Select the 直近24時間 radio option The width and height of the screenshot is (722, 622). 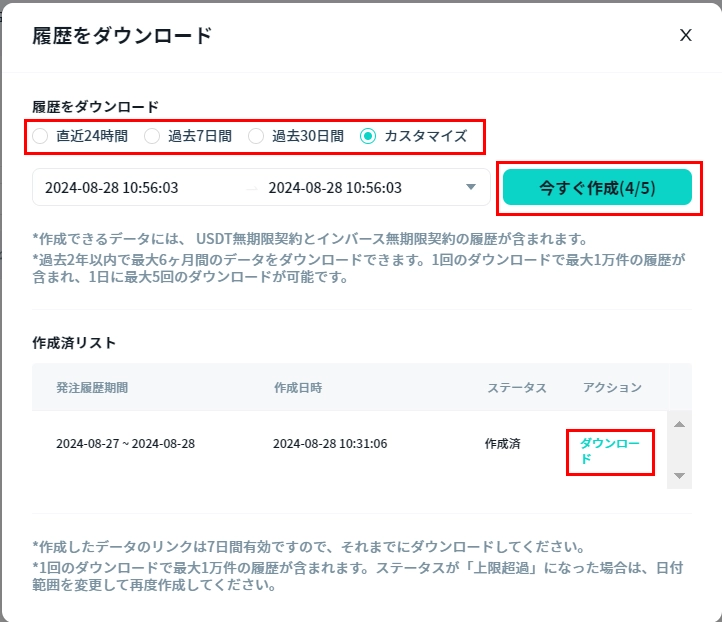pyautogui.click(x=40, y=136)
